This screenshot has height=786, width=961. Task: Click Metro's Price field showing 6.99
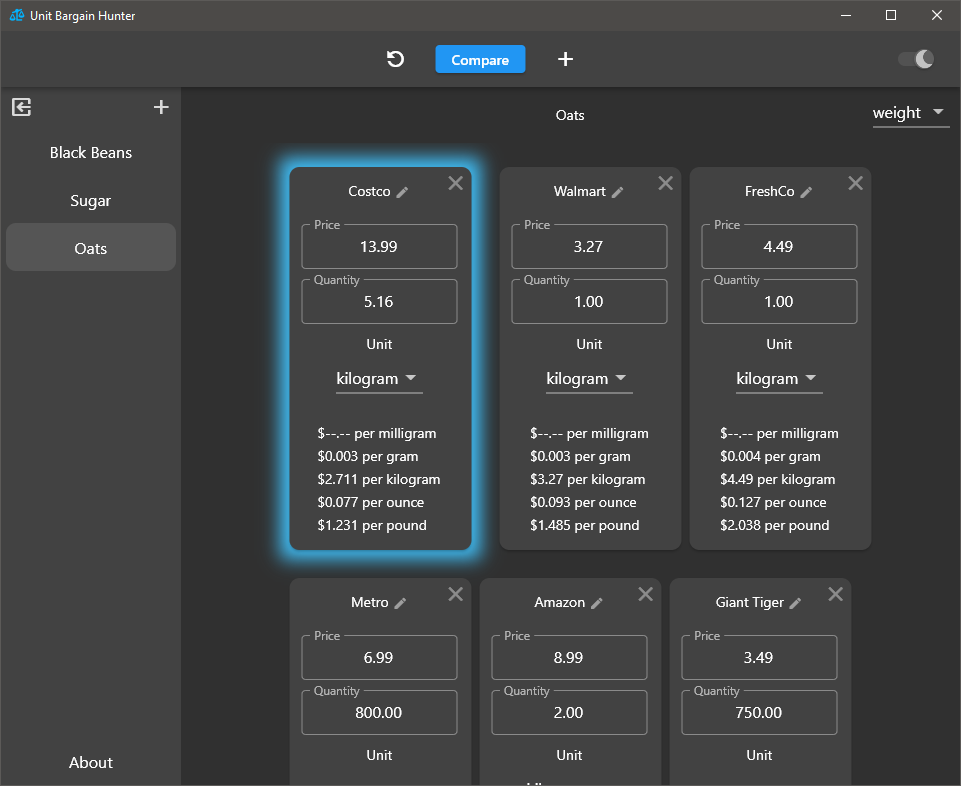tap(379, 657)
